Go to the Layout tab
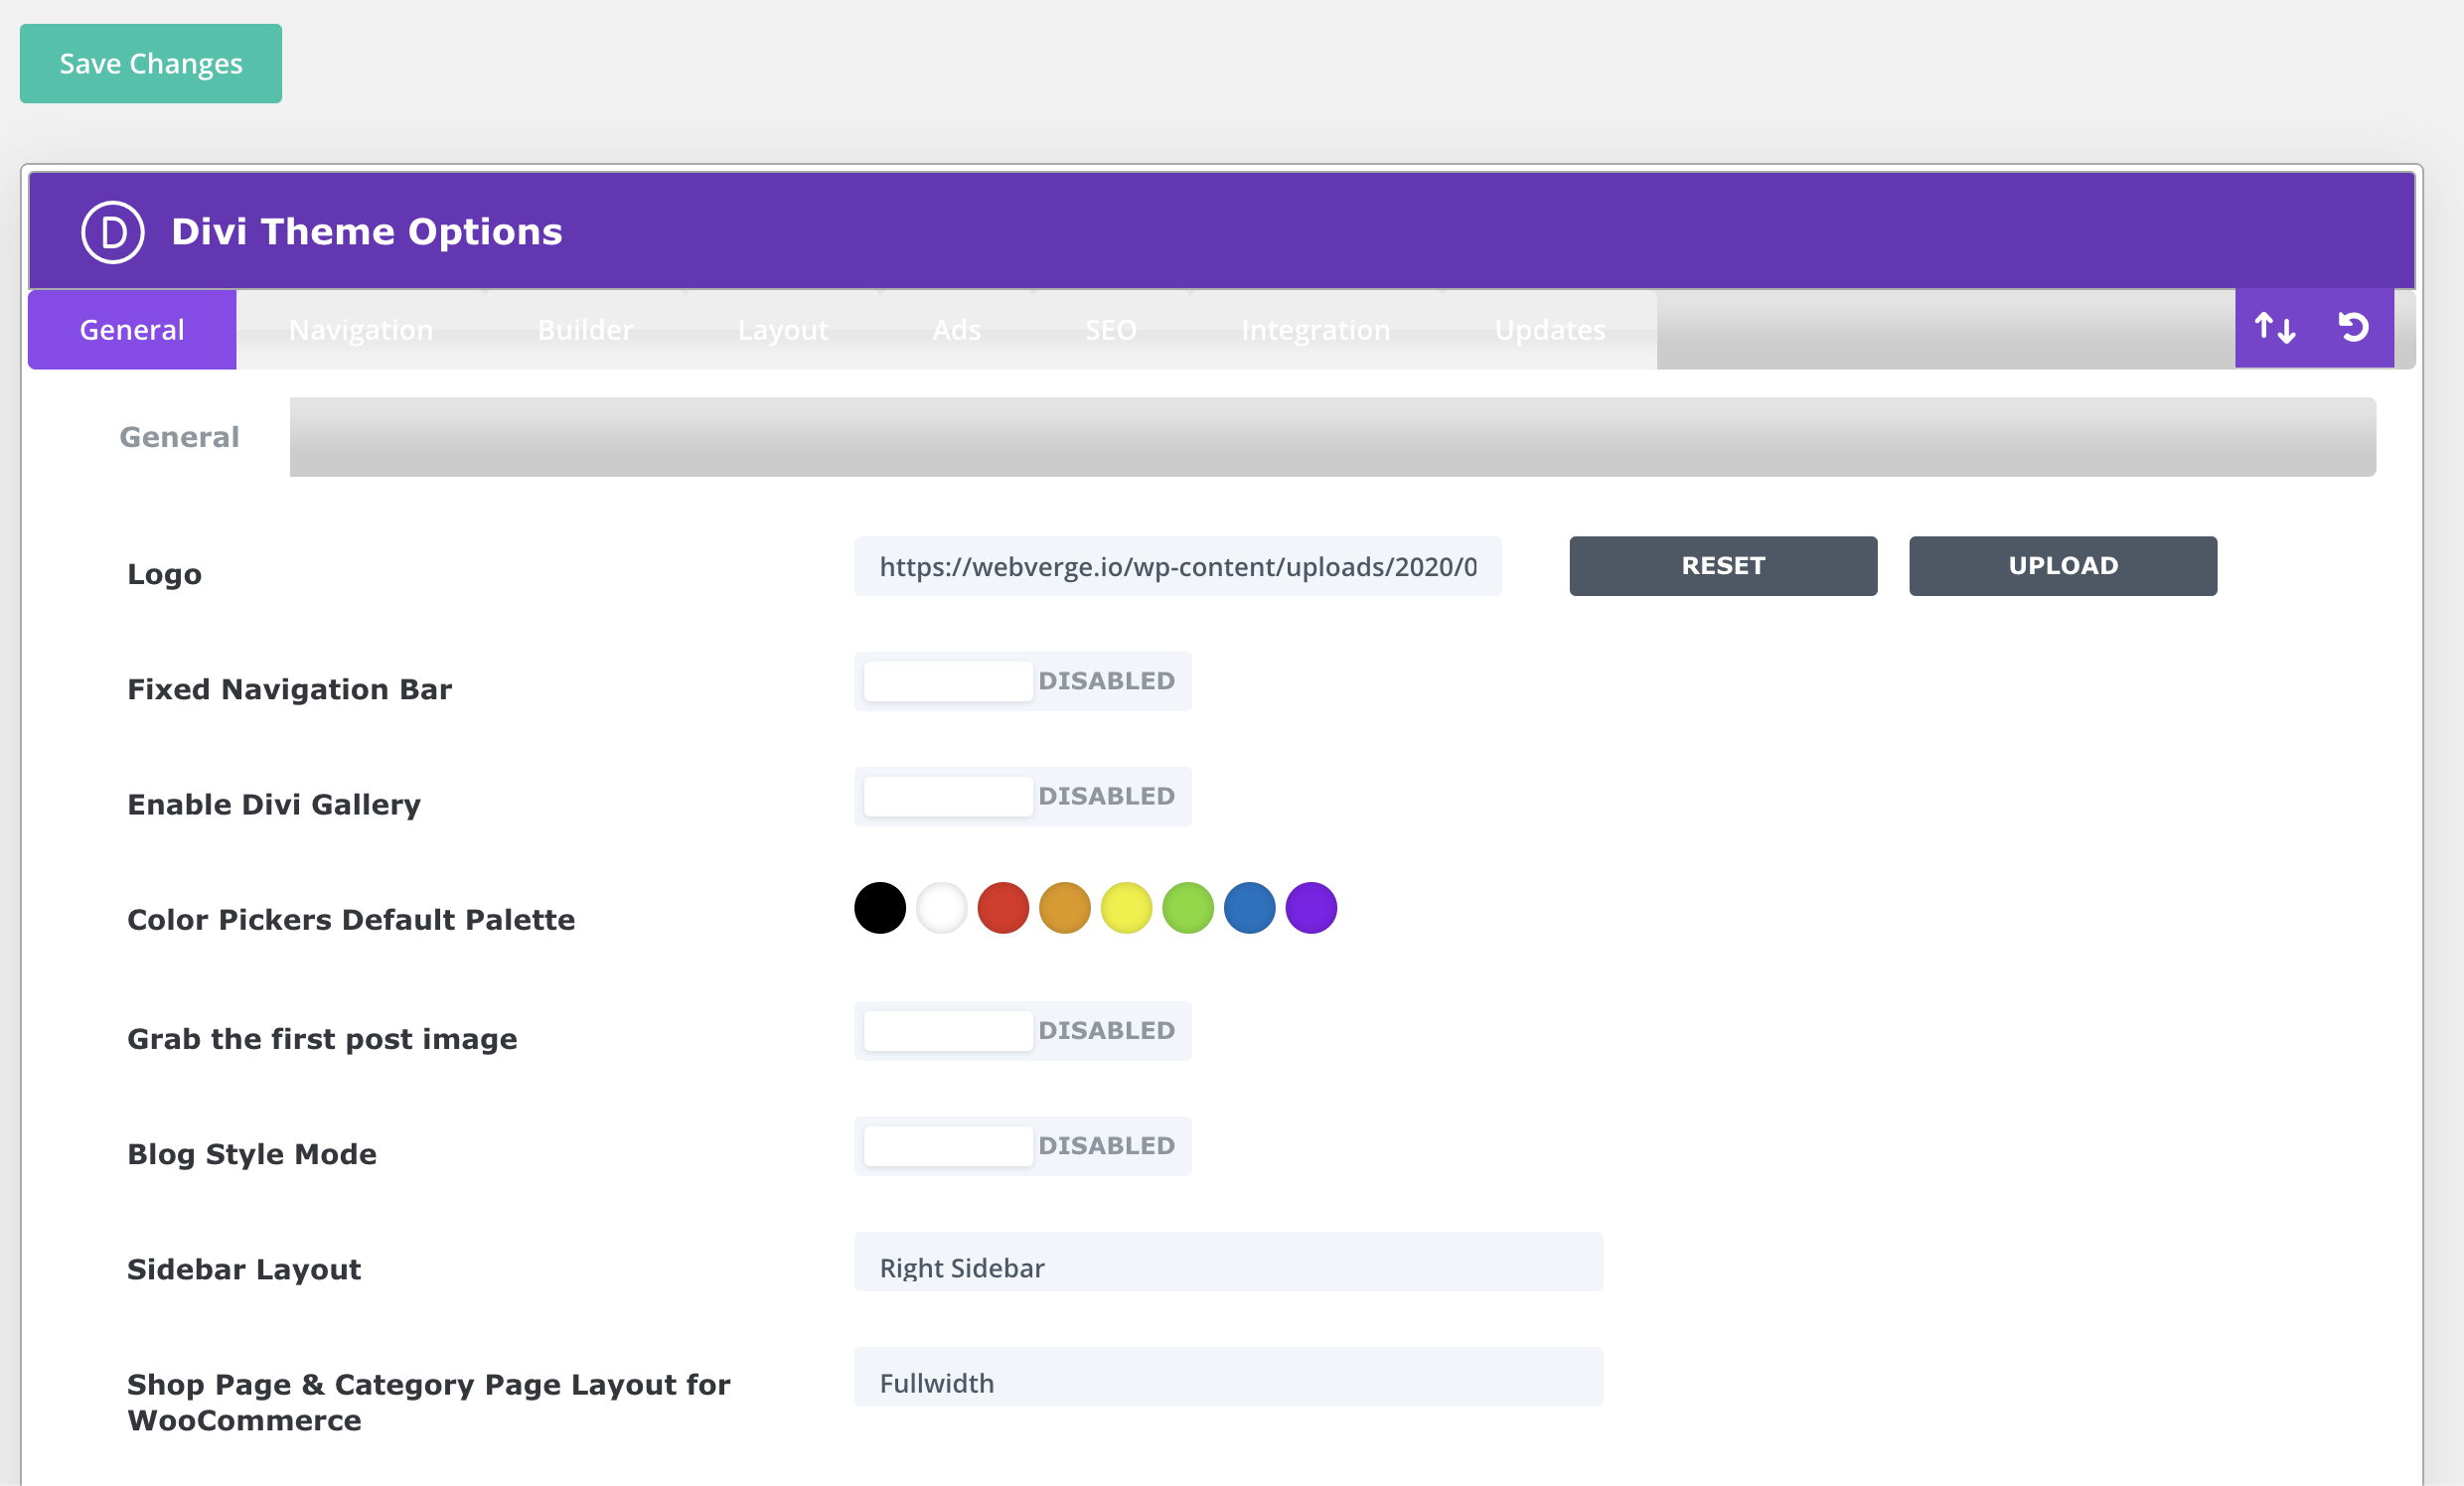Screen dimensions: 2464x1486 (783, 330)
